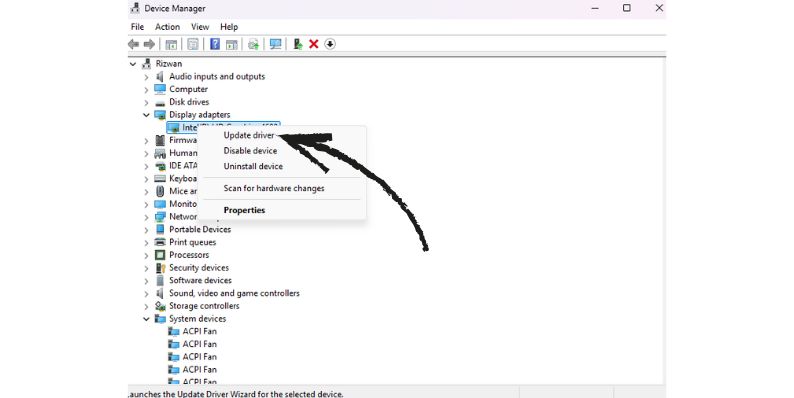Viewport: 794px width, 398px height.
Task: Open the Action menu
Action: (x=167, y=27)
